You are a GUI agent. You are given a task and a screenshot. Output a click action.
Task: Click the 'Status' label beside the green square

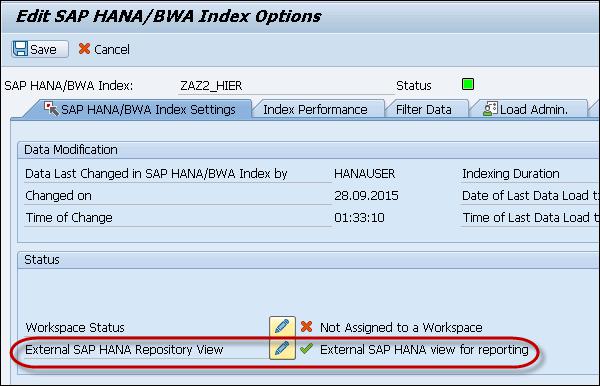pyautogui.click(x=414, y=86)
